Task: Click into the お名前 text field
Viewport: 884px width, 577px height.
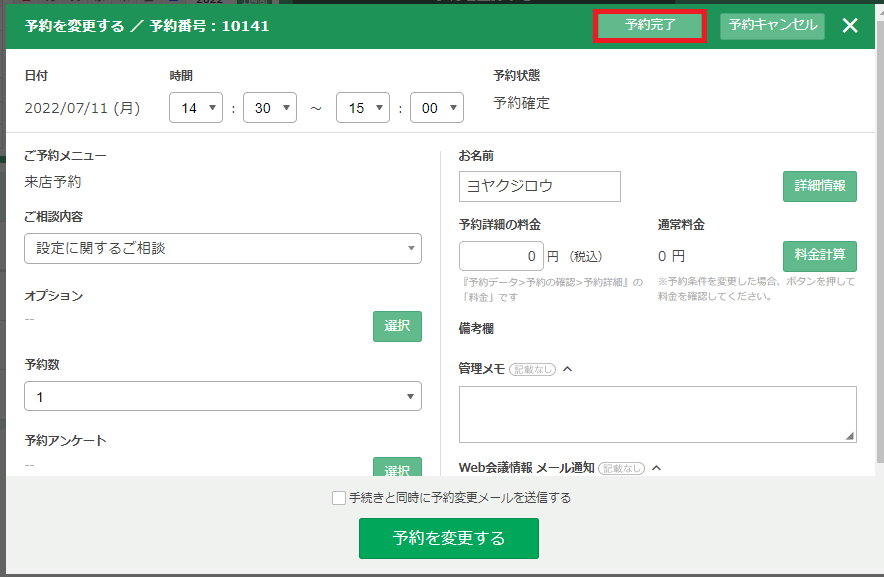Action: pos(539,186)
